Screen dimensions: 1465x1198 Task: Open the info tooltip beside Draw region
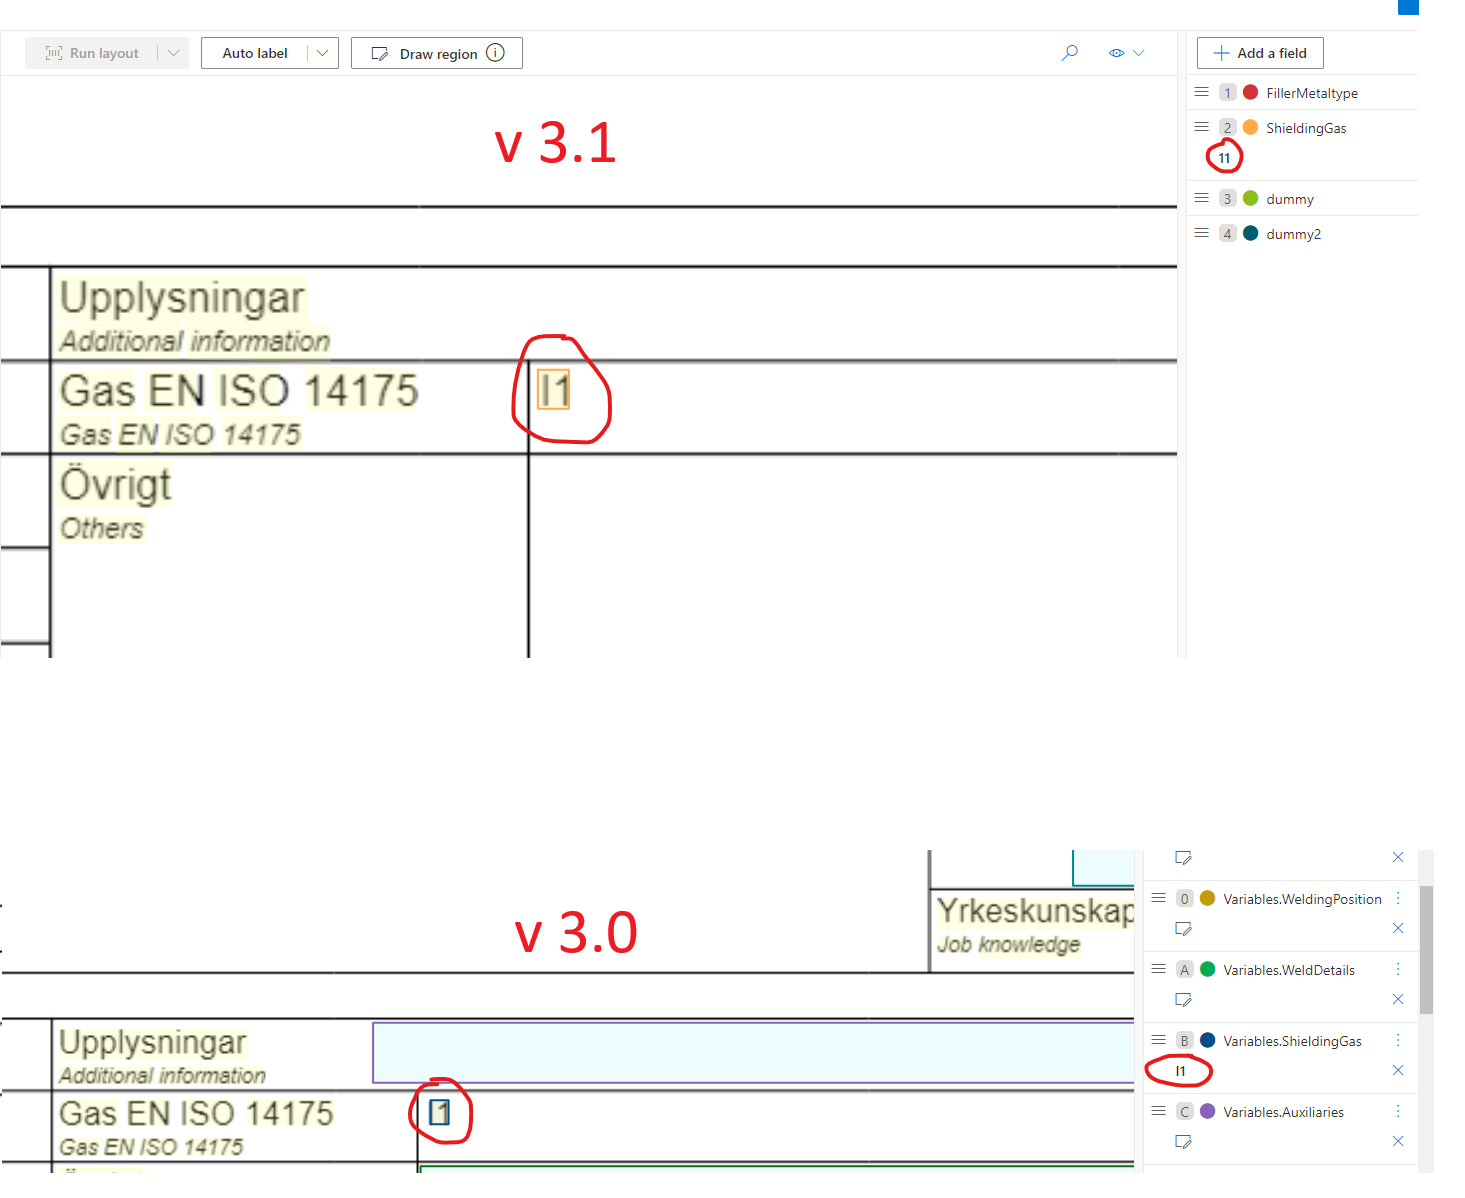click(x=497, y=53)
